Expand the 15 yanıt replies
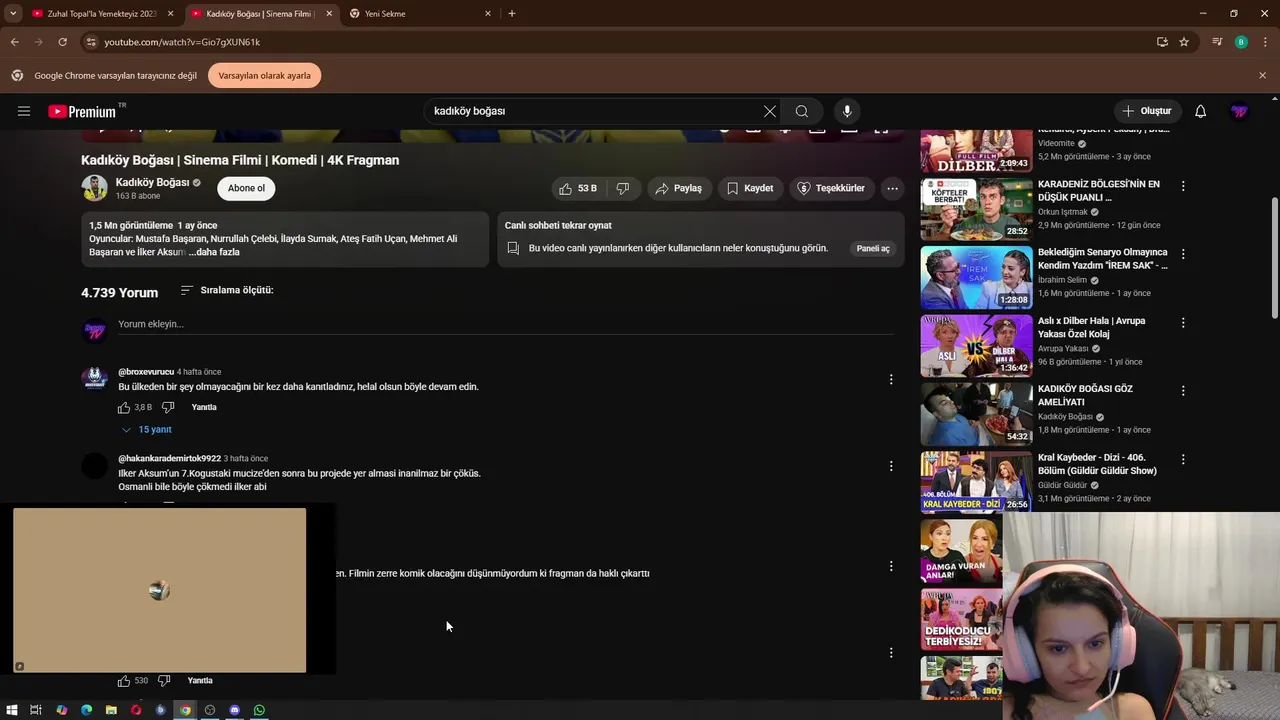Image resolution: width=1280 pixels, height=720 pixels. [x=146, y=429]
